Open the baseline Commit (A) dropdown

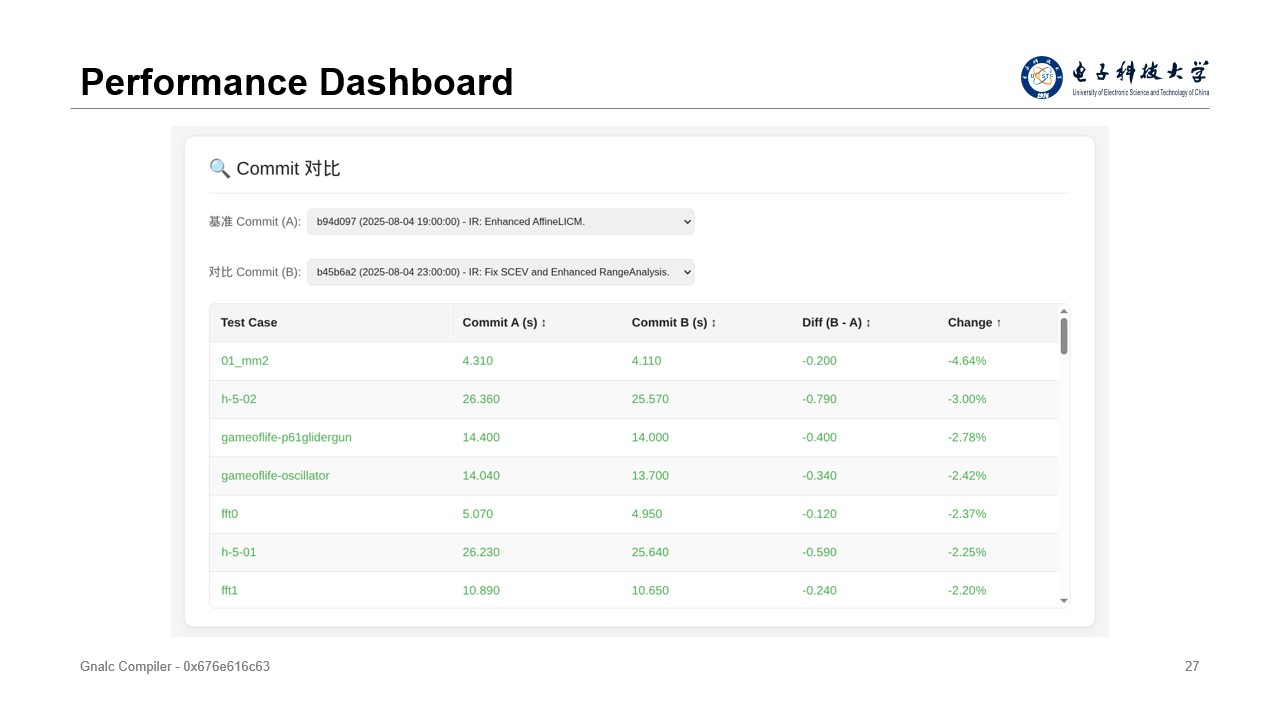500,222
